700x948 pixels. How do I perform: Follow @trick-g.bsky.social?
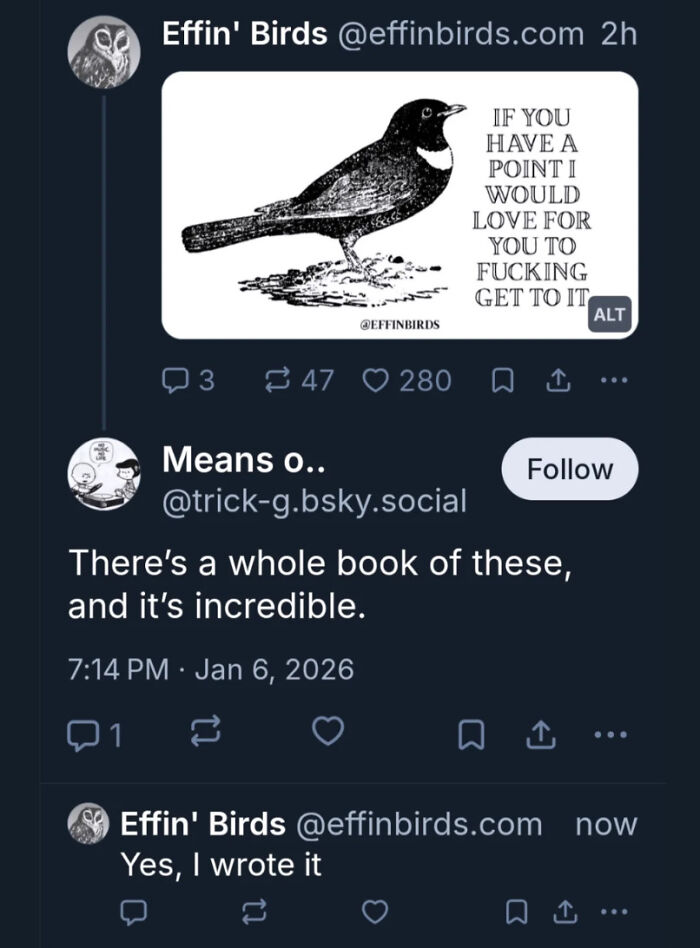click(569, 469)
